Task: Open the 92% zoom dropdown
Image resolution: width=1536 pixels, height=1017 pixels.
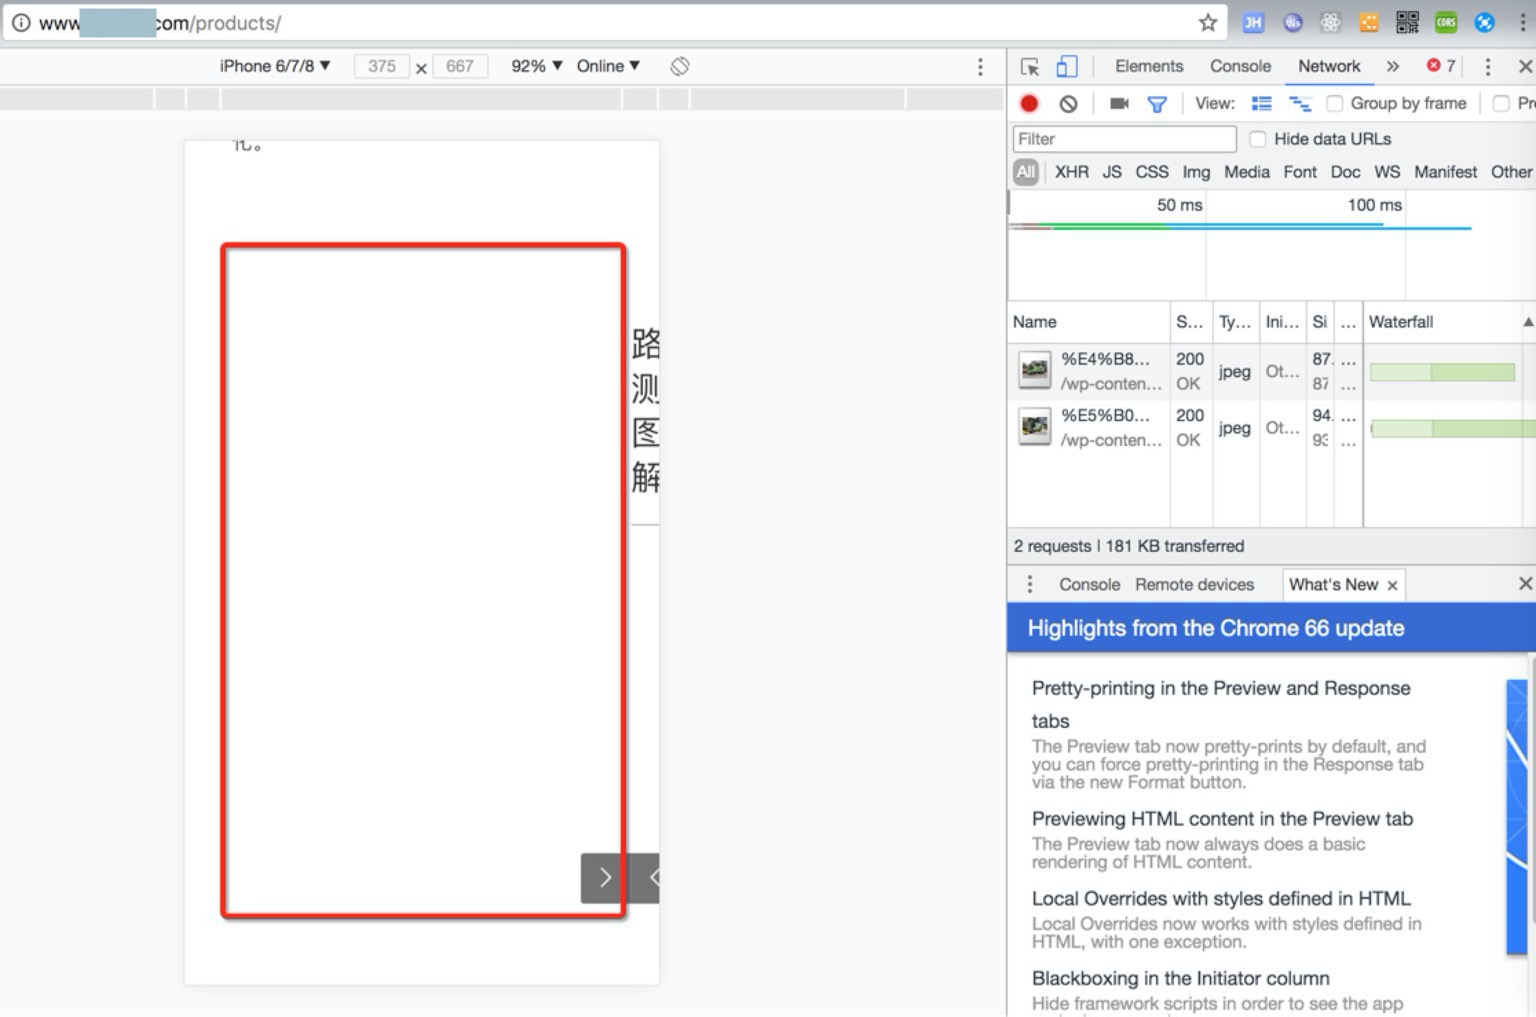Action: point(537,66)
